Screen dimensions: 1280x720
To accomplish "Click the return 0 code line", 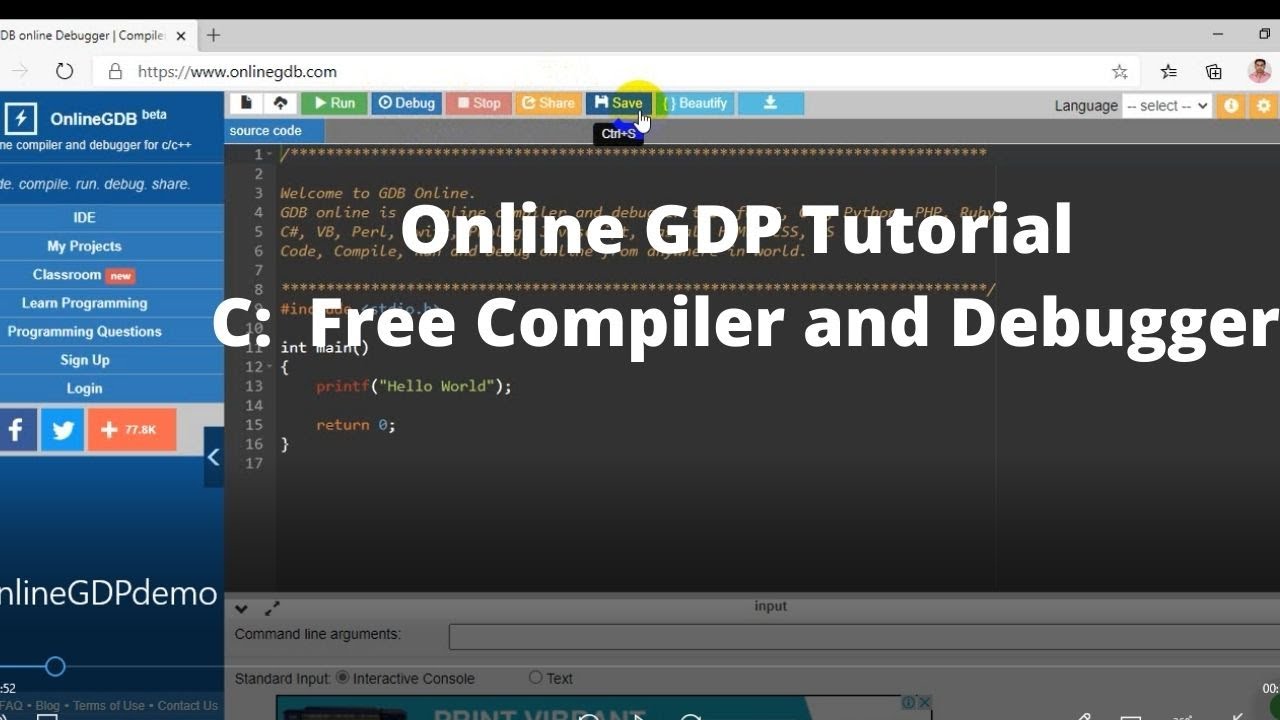I will pos(356,425).
